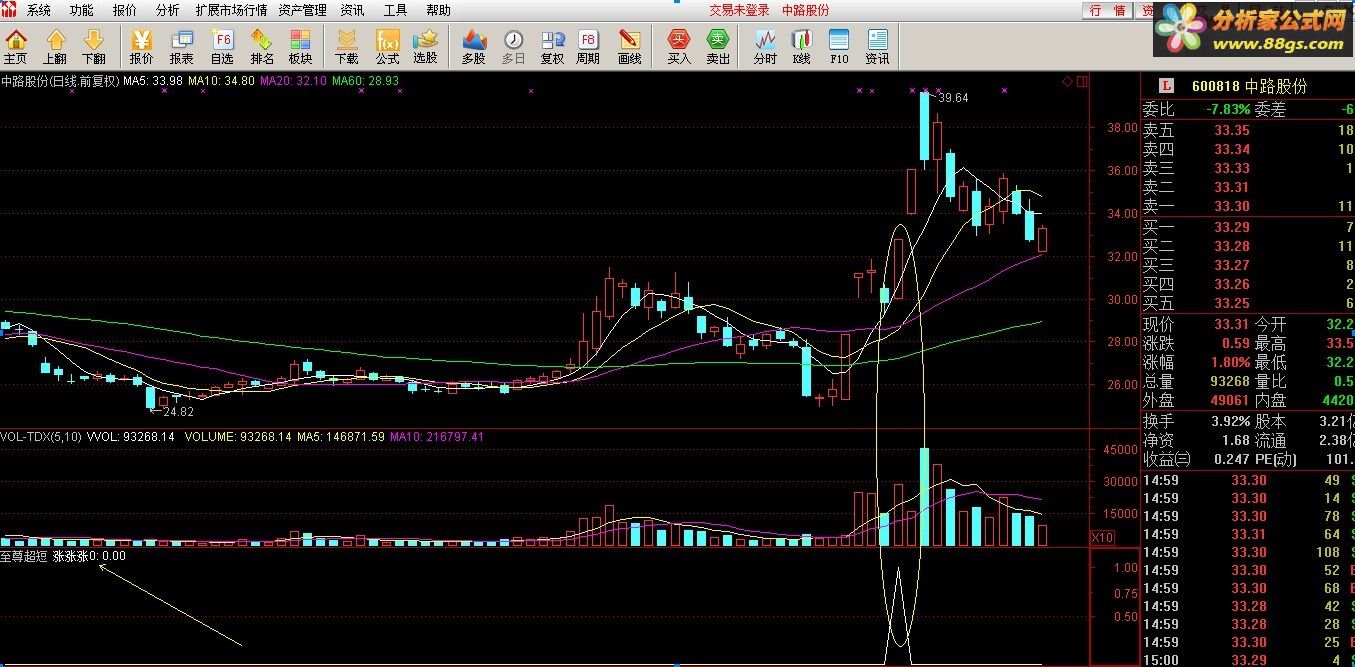The width and height of the screenshot is (1355, 667).
Task: Click 卖一 price 33.30
Action: coord(1231,206)
